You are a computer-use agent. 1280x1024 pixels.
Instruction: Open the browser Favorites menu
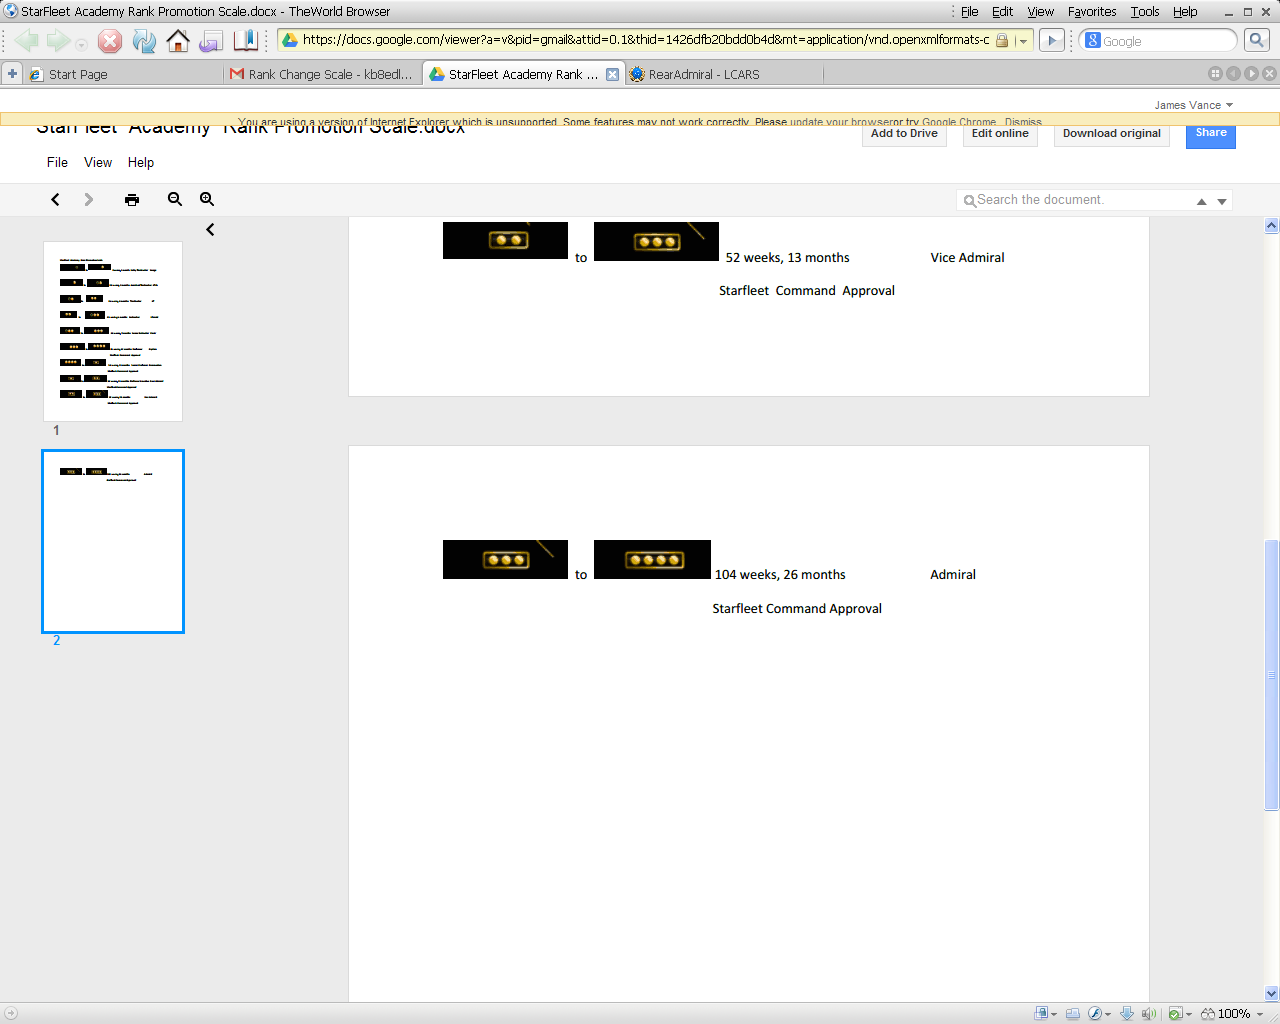(1092, 12)
